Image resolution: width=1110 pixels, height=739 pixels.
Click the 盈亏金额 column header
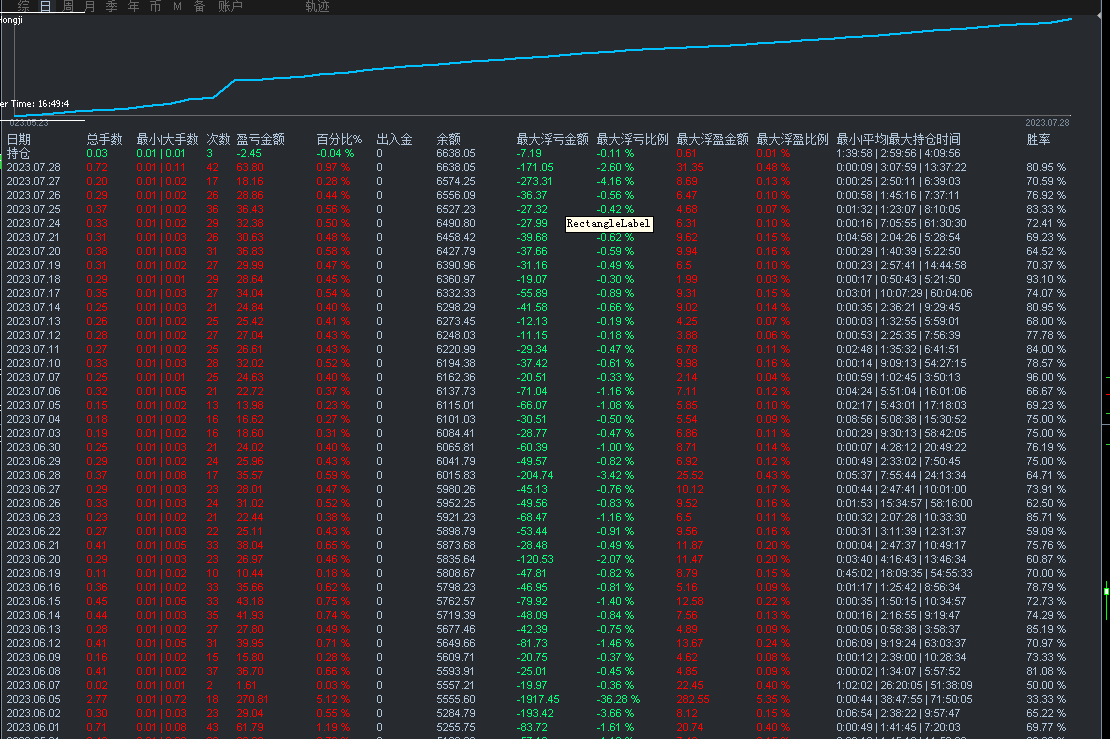(x=261, y=139)
